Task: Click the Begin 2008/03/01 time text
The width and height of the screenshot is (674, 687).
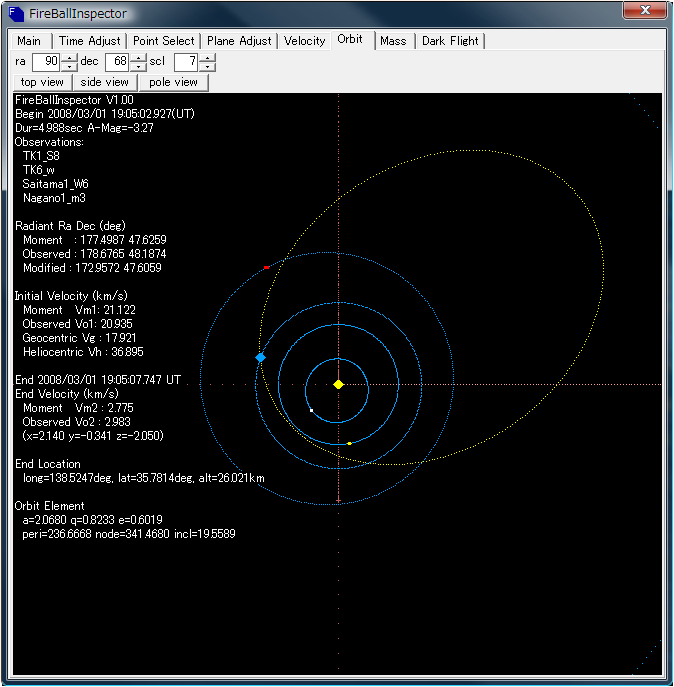Action: click(x=105, y=114)
